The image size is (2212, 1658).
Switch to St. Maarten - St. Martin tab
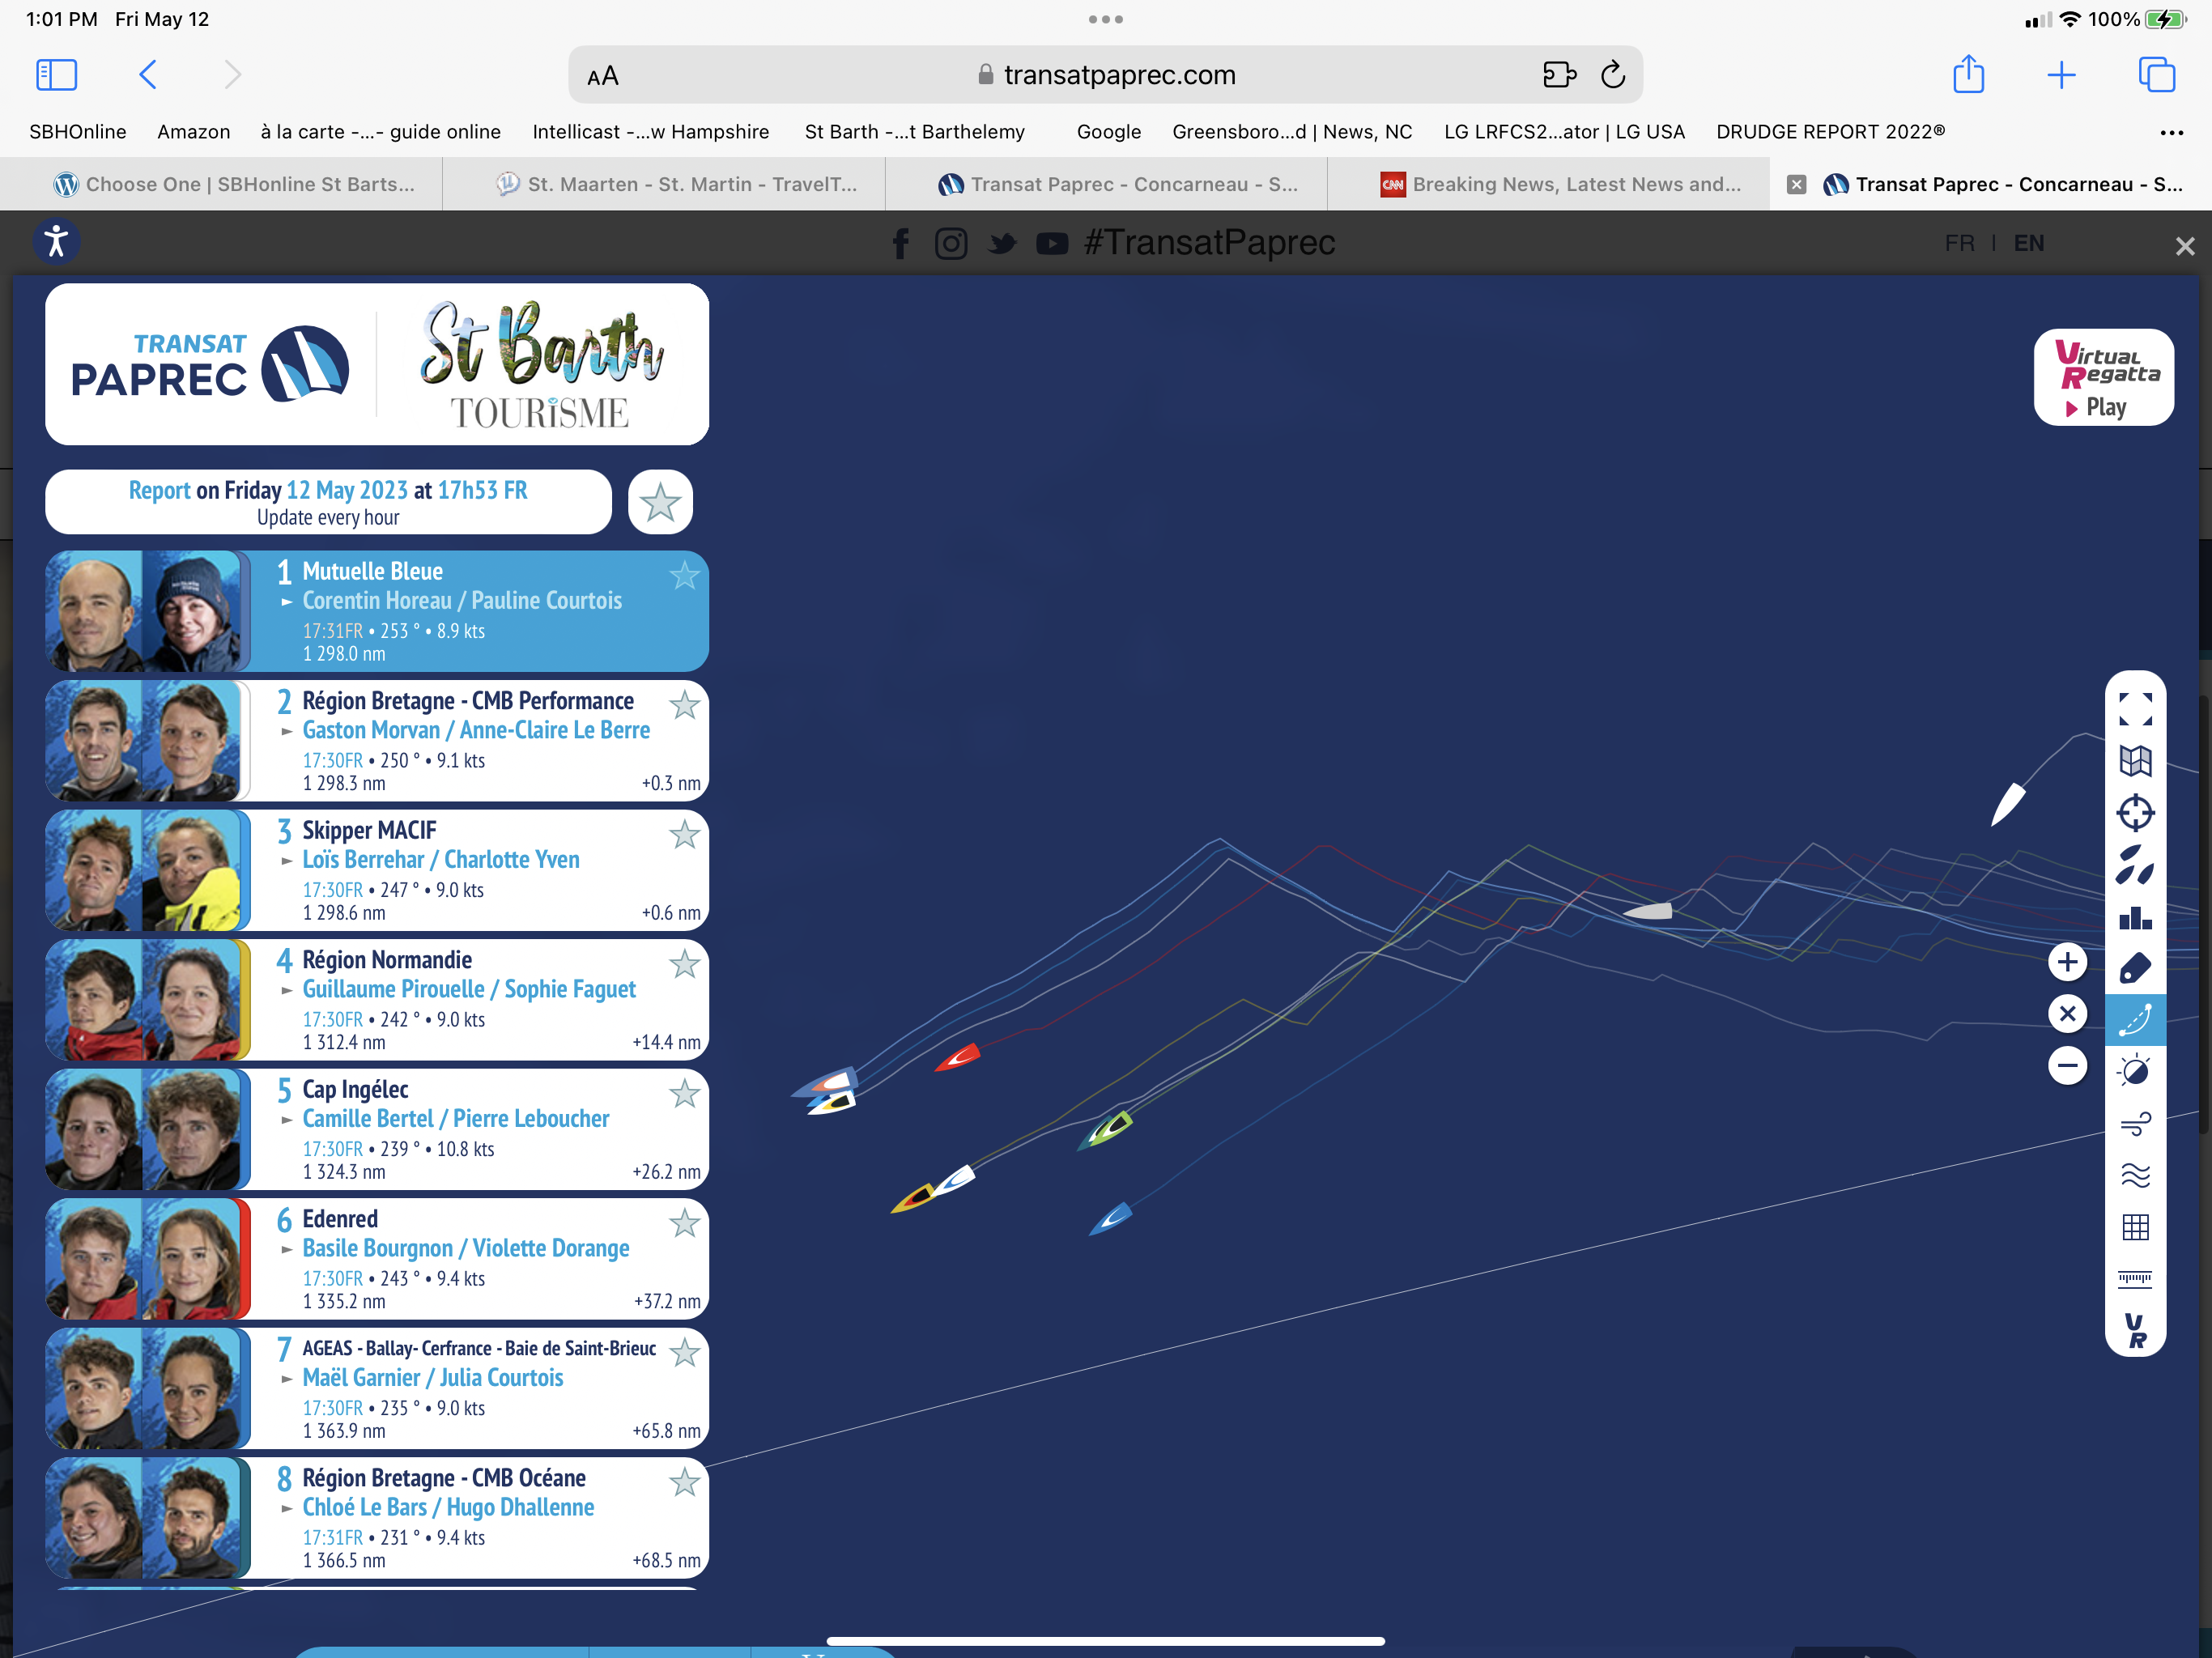664,184
